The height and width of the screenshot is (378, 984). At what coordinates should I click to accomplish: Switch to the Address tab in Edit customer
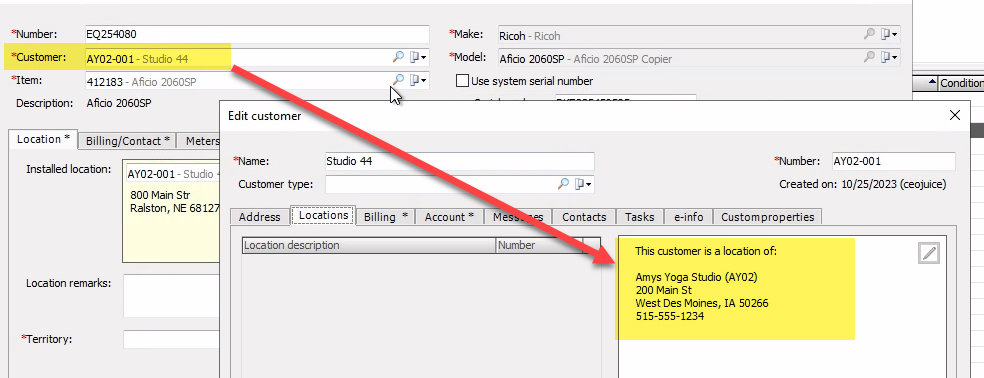tap(260, 217)
